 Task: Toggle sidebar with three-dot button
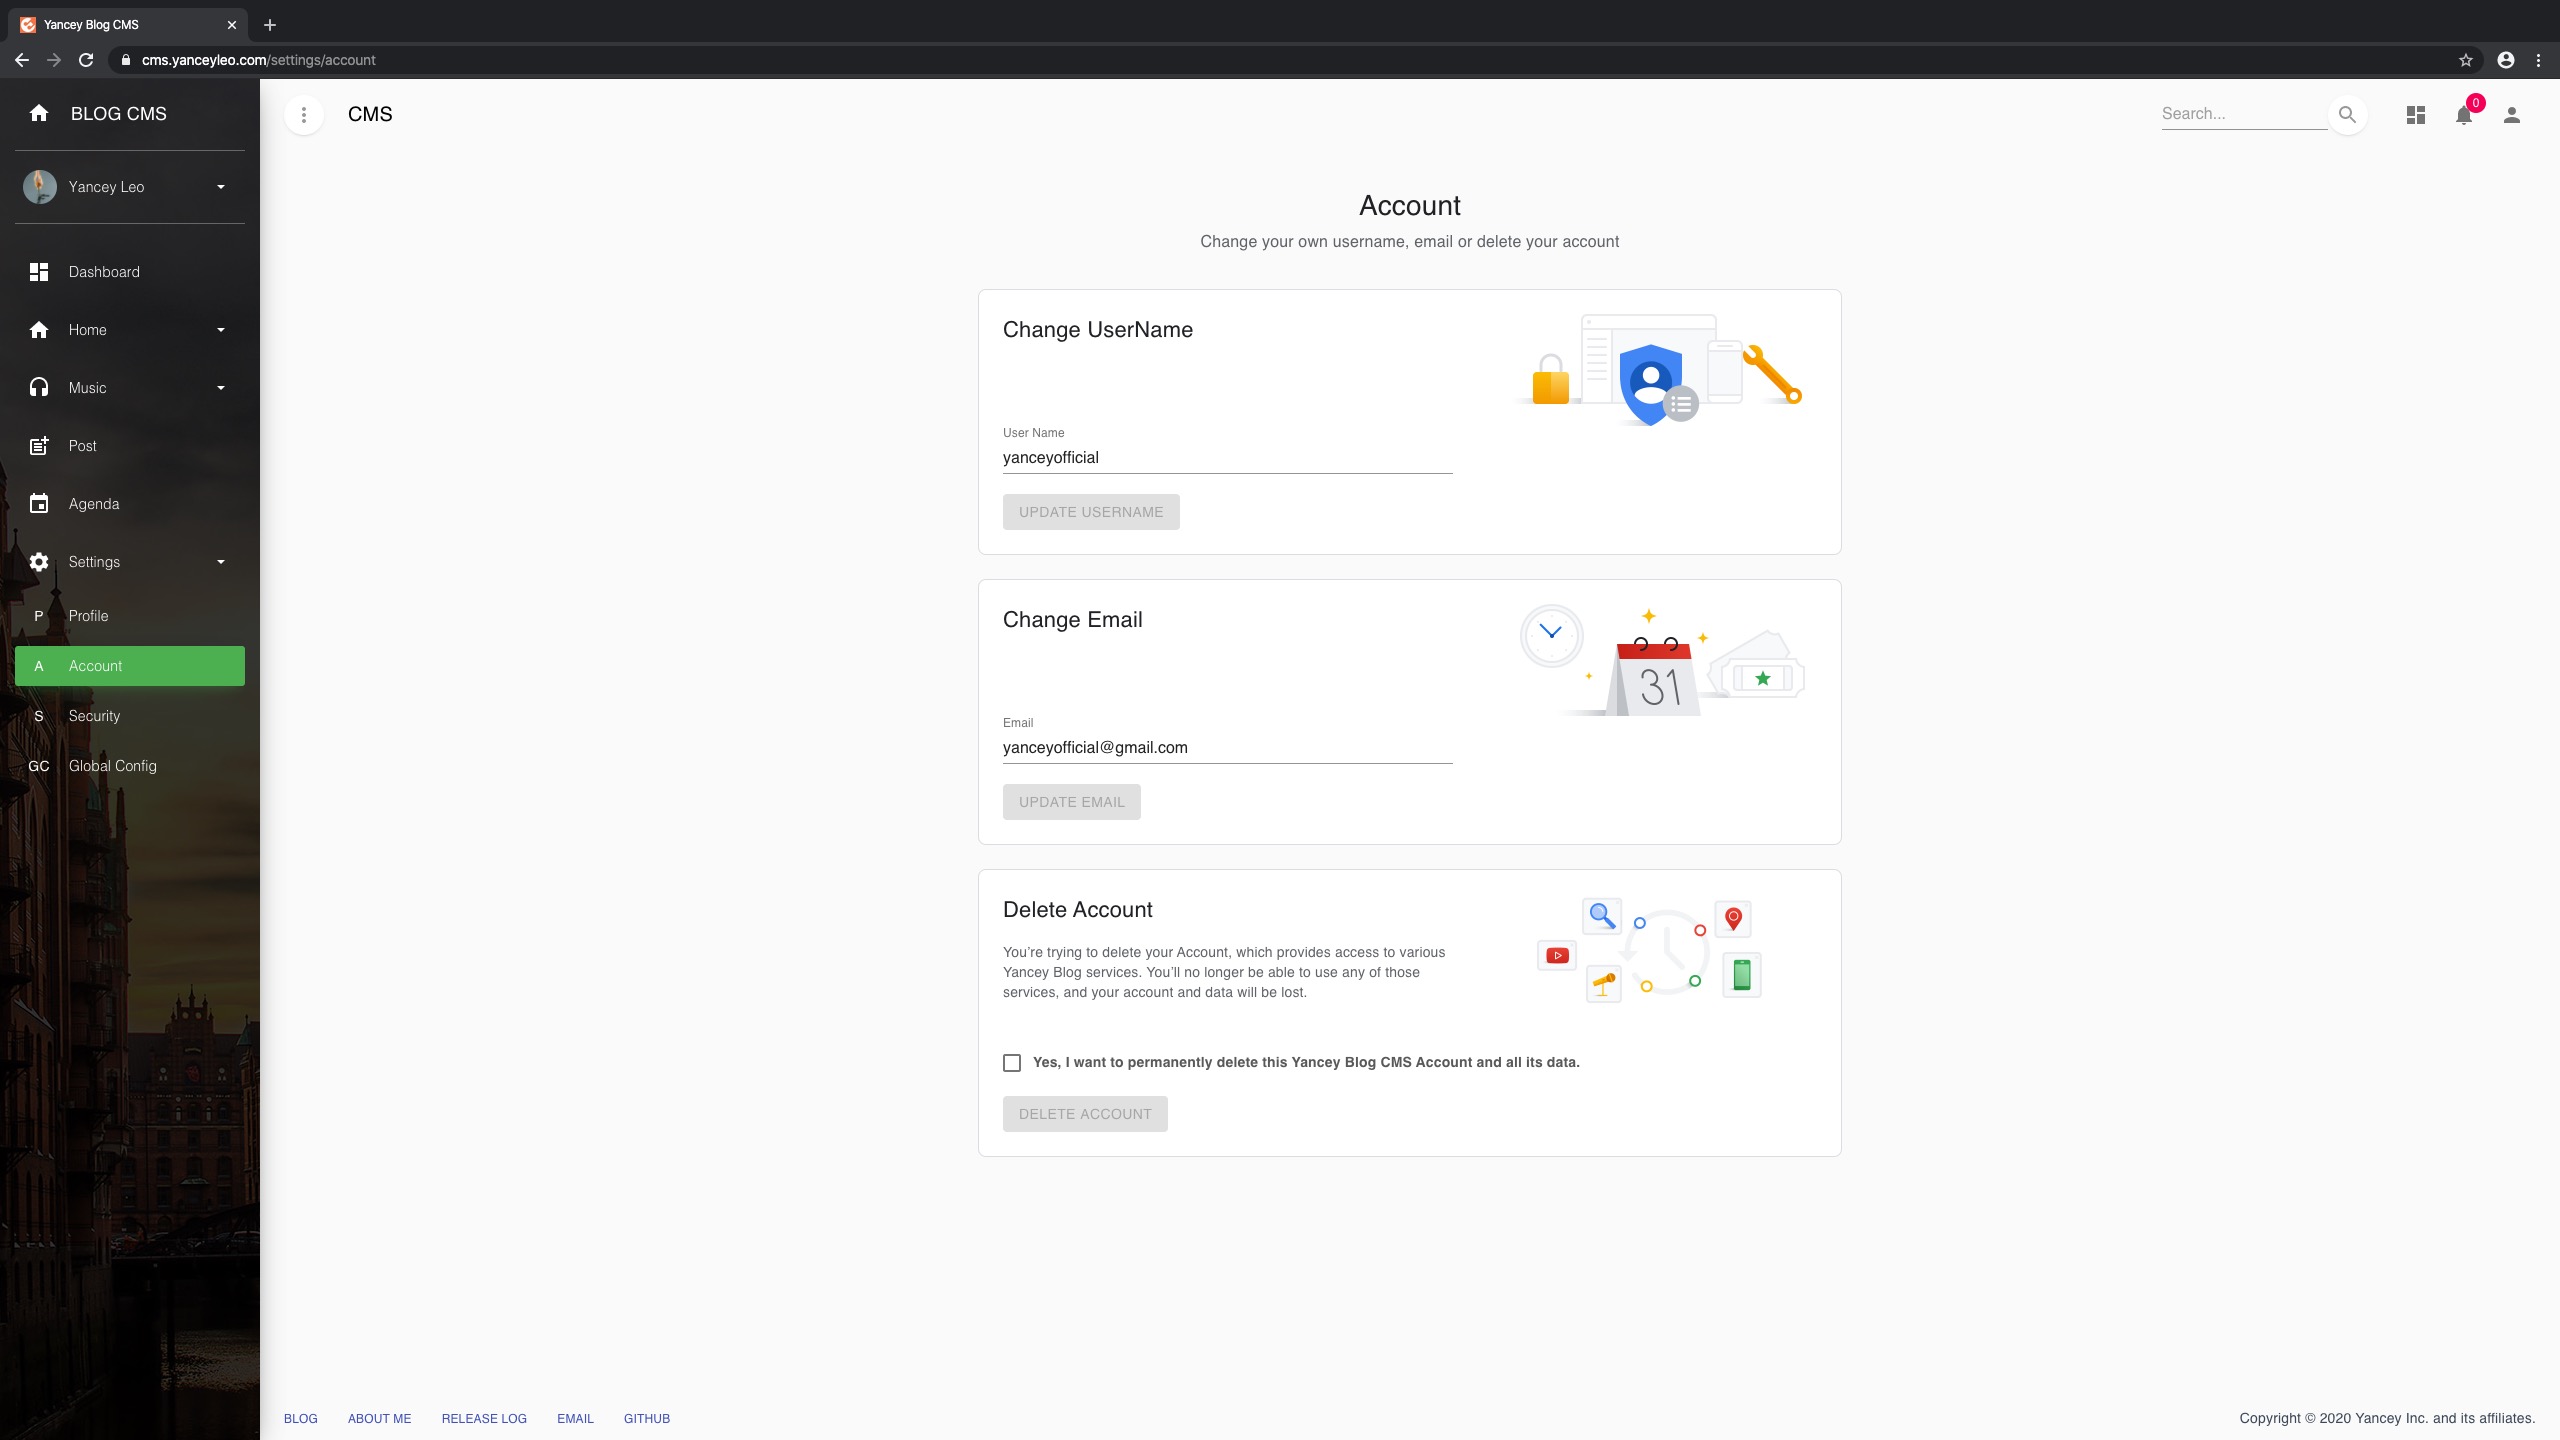click(304, 115)
